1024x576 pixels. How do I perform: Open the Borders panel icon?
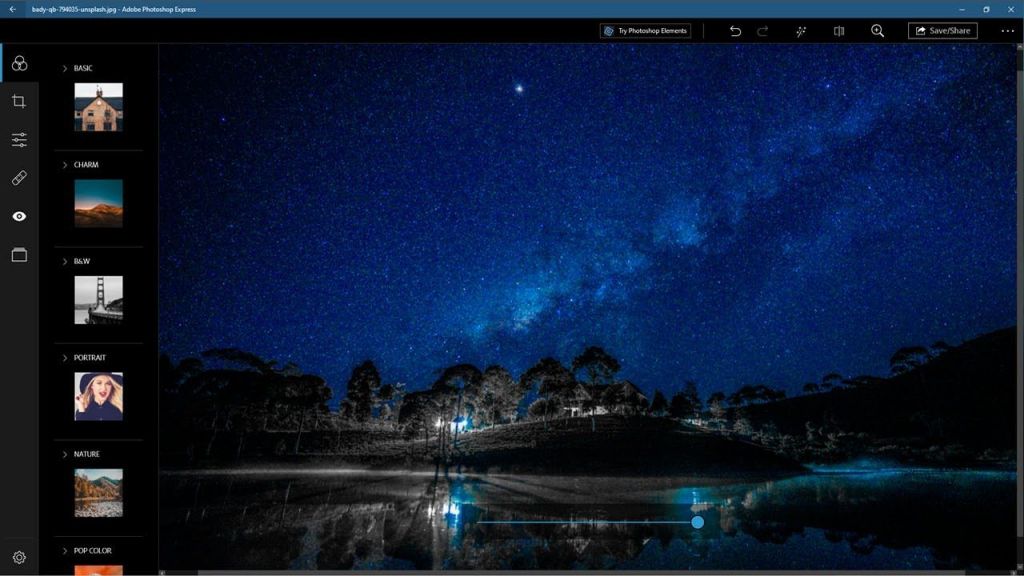[x=19, y=255]
